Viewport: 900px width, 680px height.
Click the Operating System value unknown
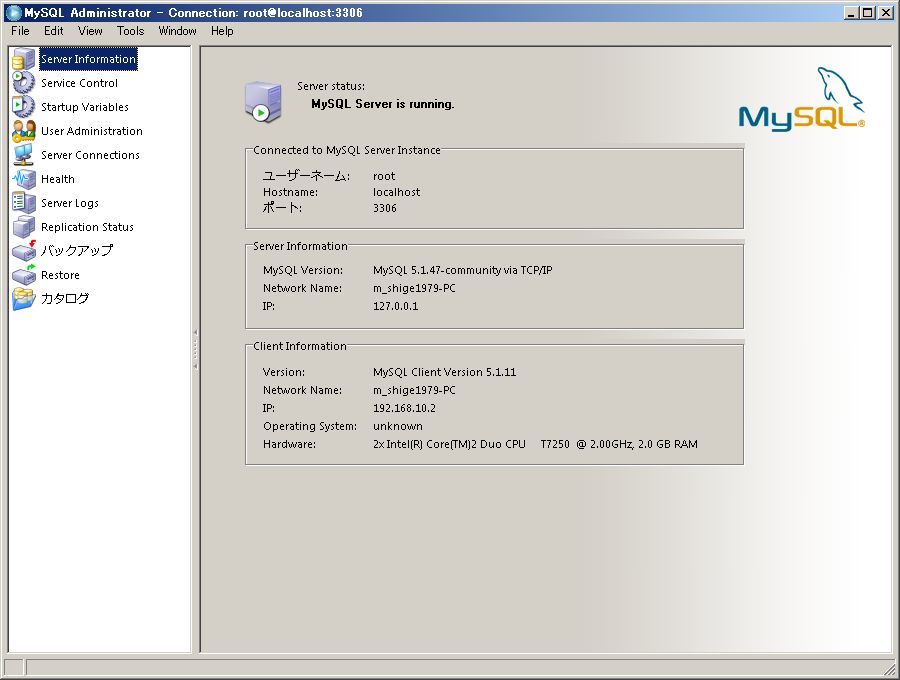(398, 426)
